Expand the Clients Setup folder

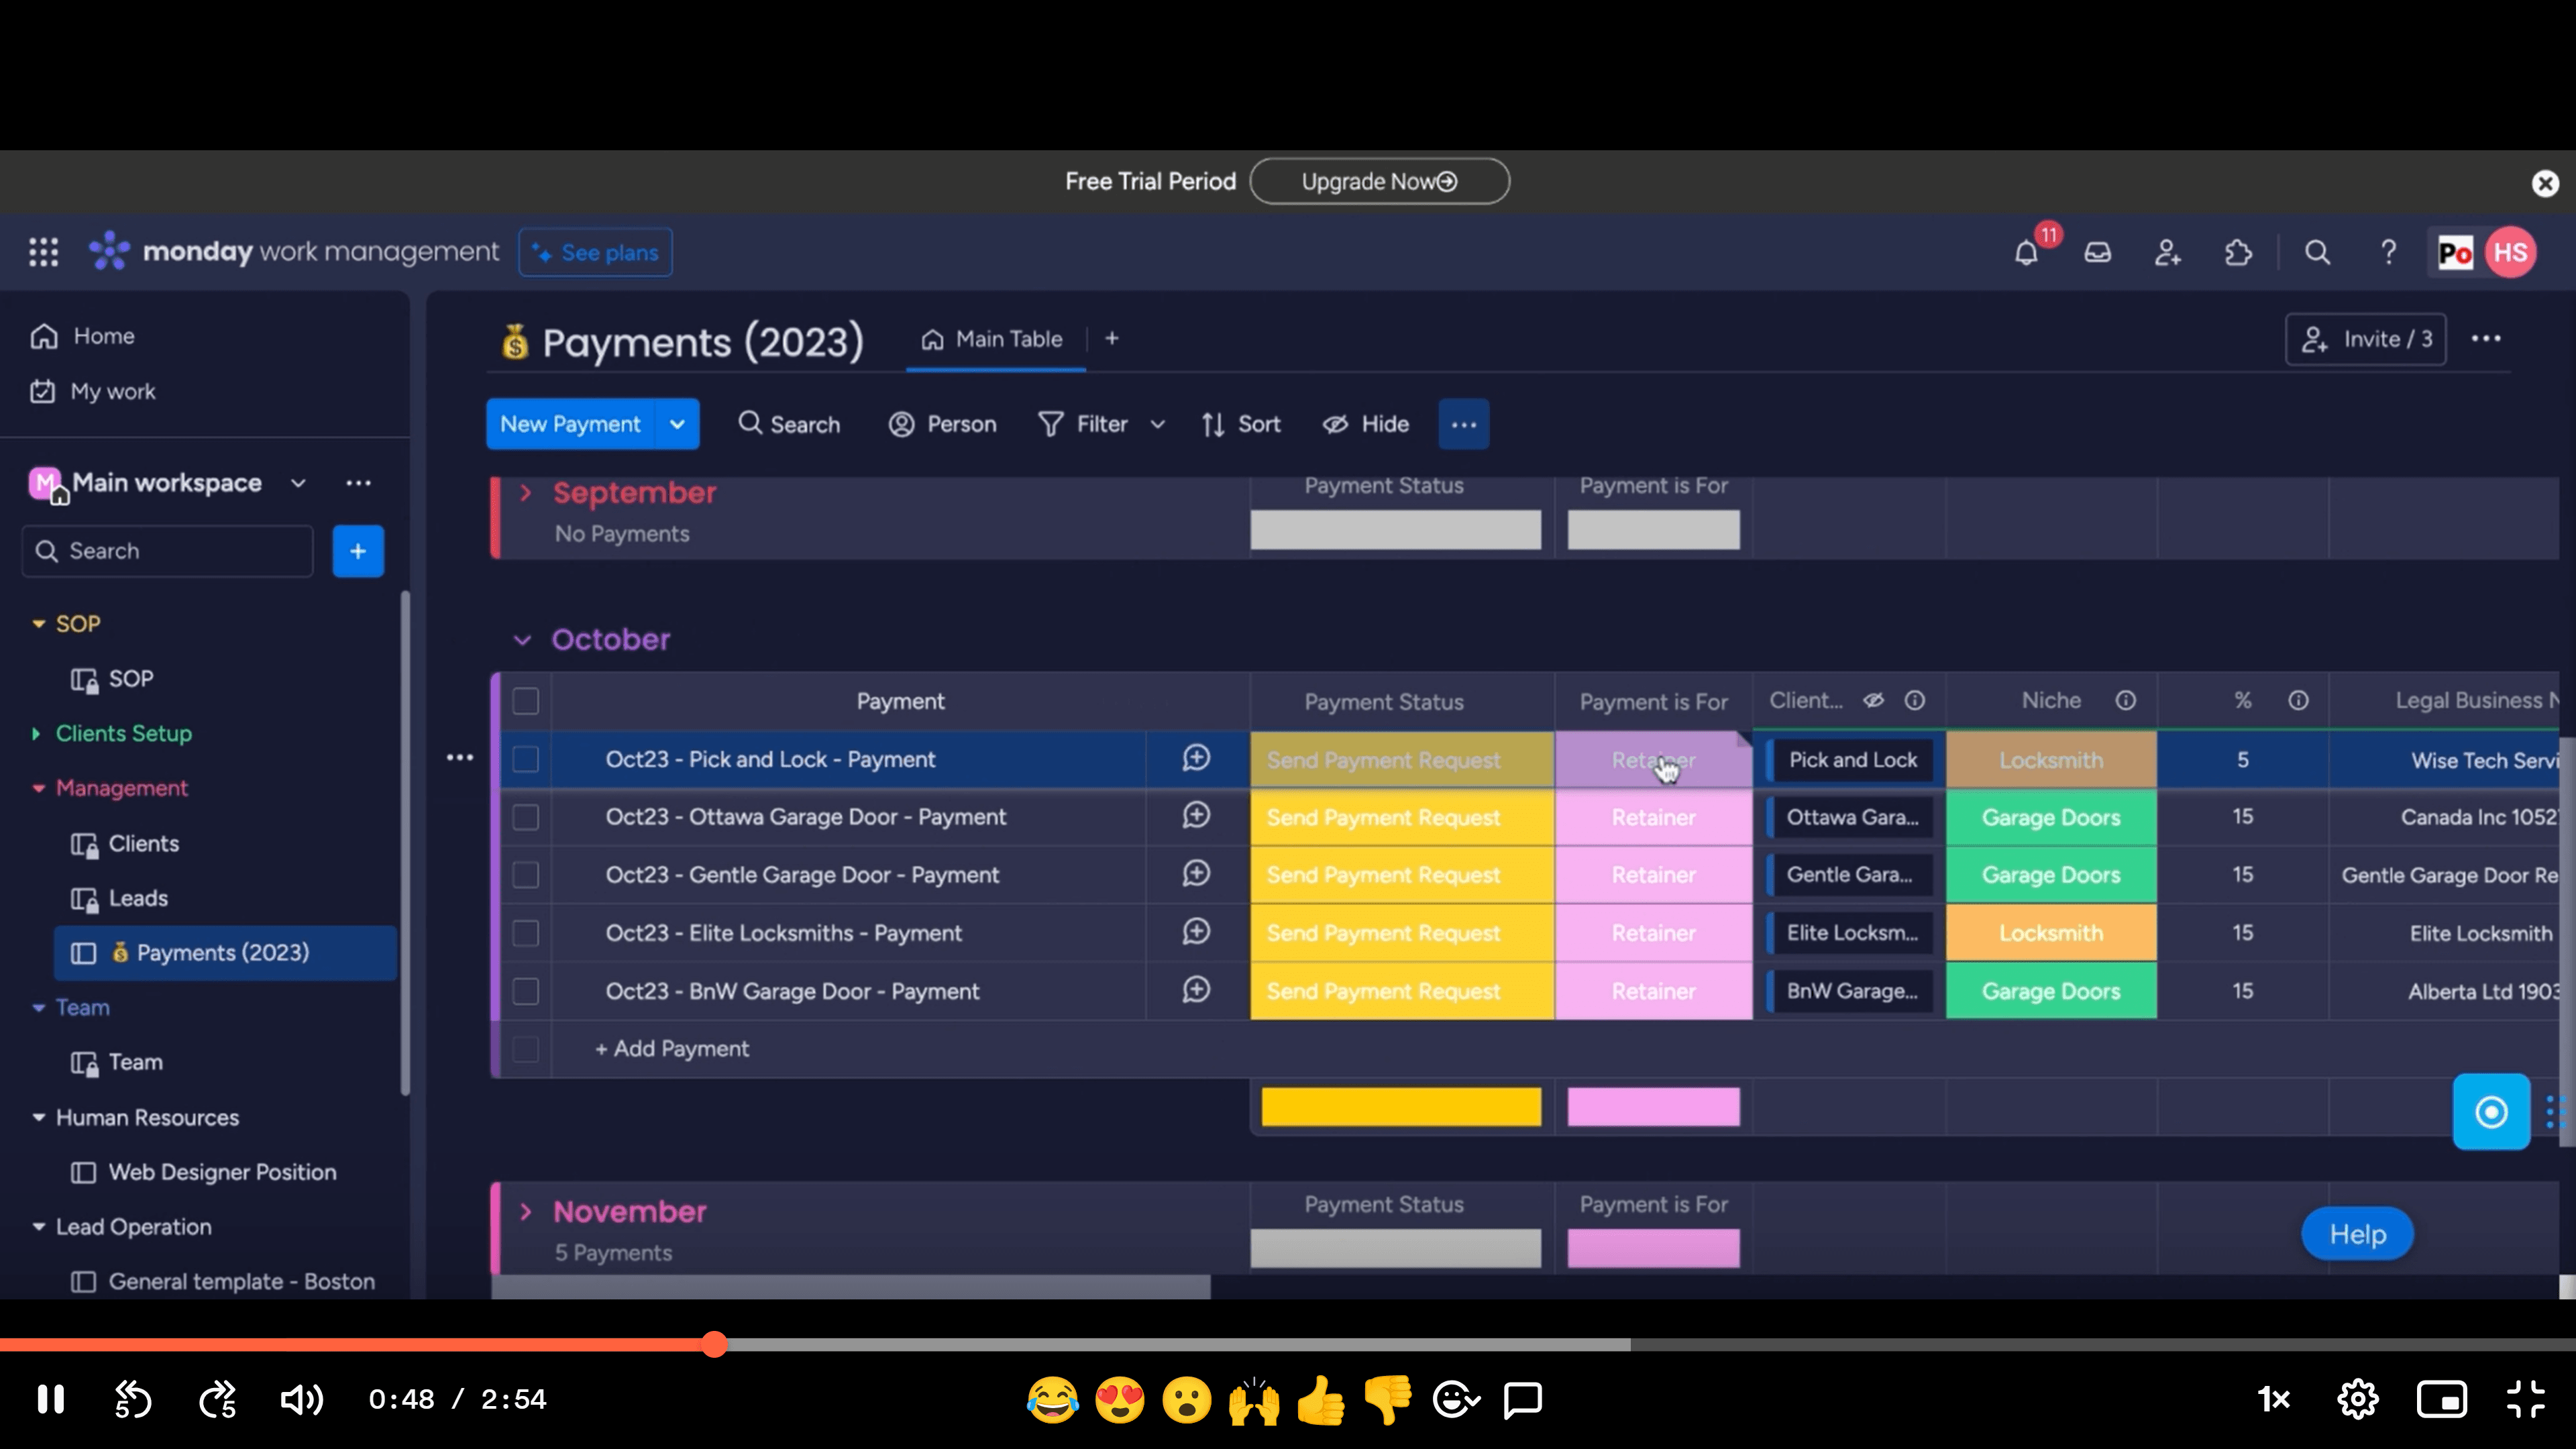click(x=37, y=733)
